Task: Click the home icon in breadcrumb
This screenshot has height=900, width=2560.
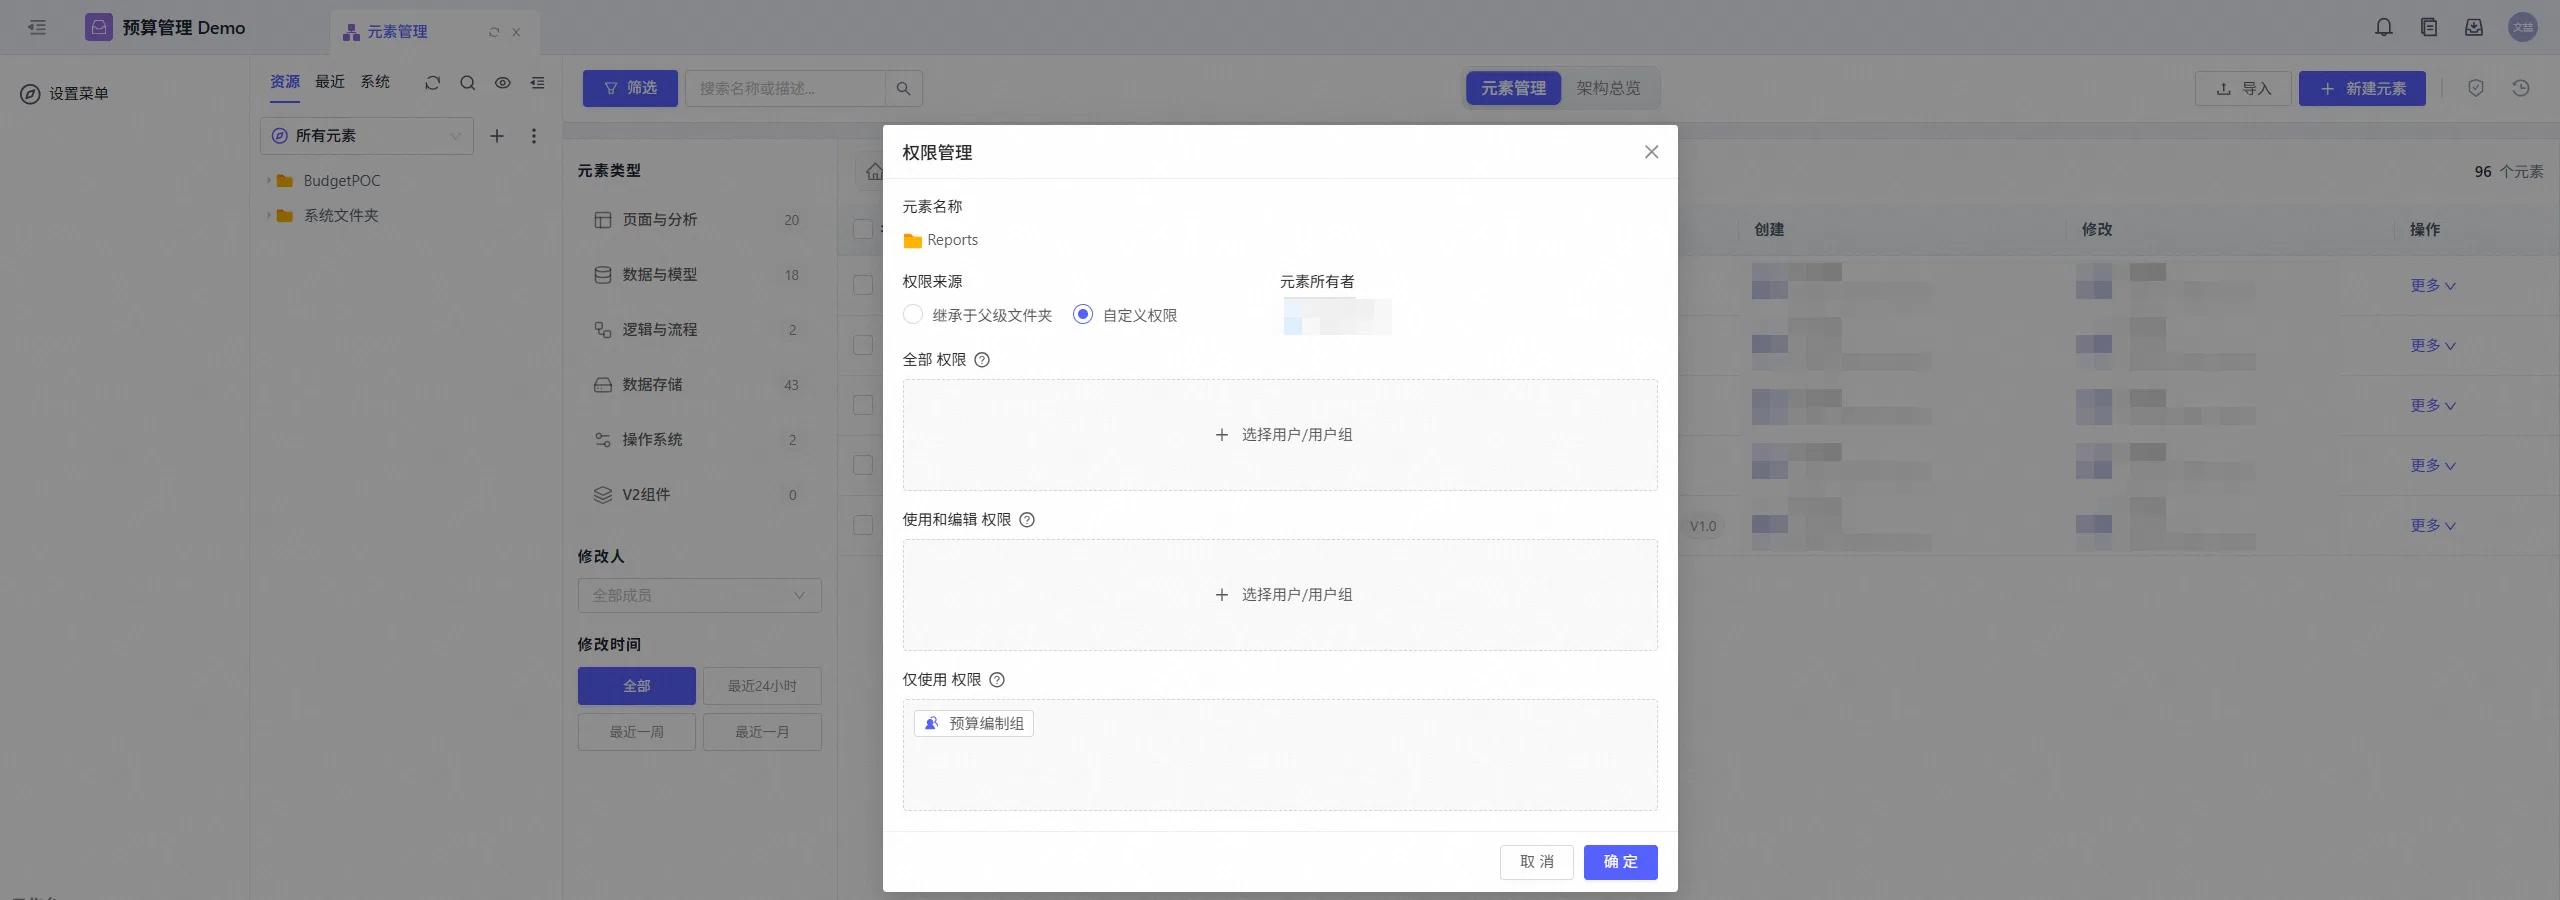Action: [874, 172]
